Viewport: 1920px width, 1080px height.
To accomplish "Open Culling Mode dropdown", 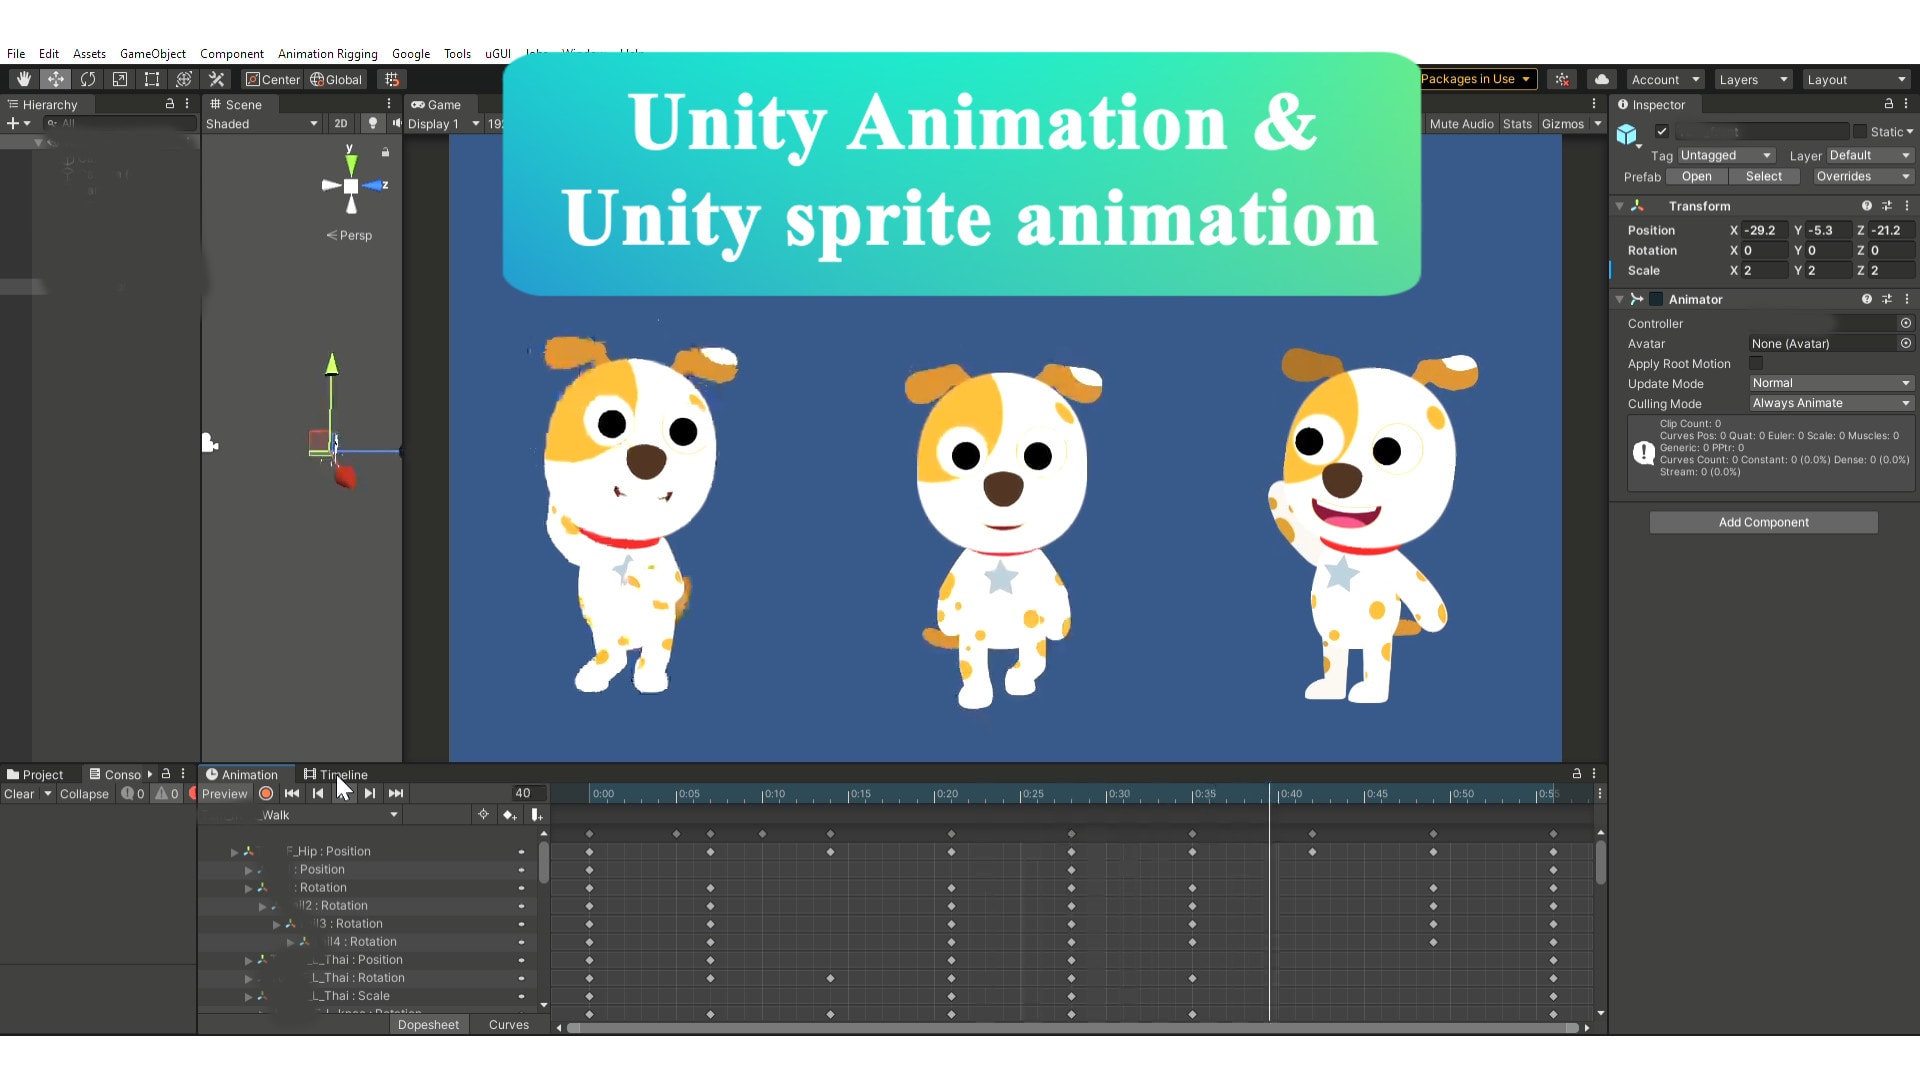I will 1831,403.
